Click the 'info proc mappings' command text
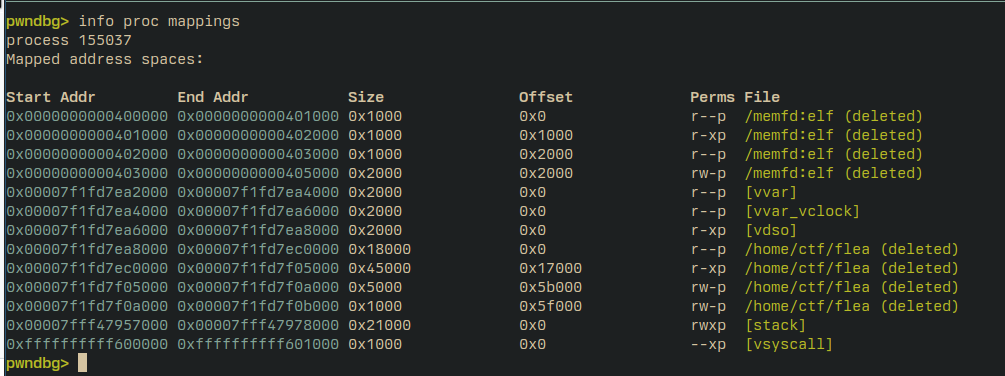Viewport: 1005px width, 376px height. [159, 21]
